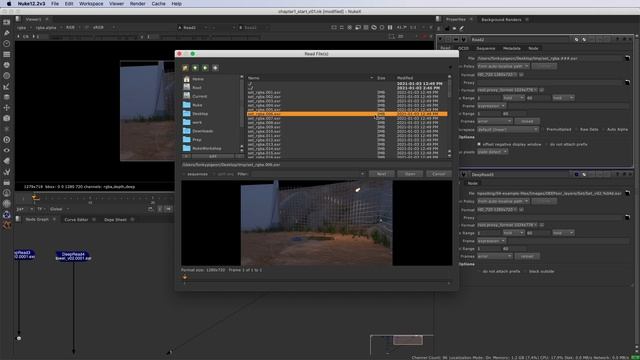Toggle DeepRead3 black outside checkbox
The width and height of the screenshot is (640, 360).
pyautogui.click(x=525, y=271)
